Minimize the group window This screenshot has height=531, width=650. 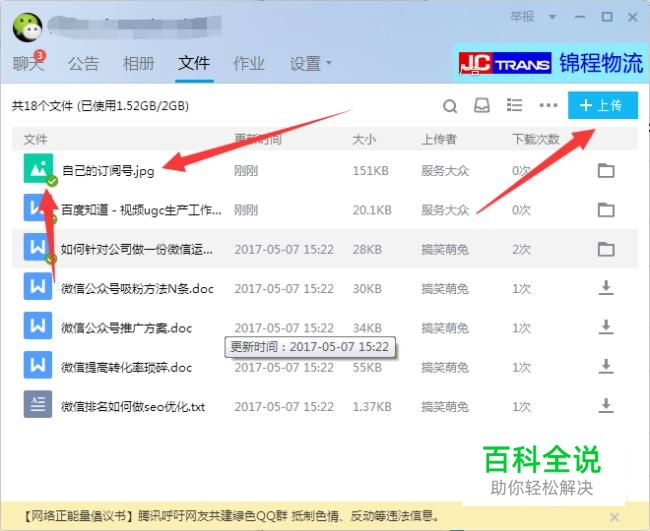(580, 17)
